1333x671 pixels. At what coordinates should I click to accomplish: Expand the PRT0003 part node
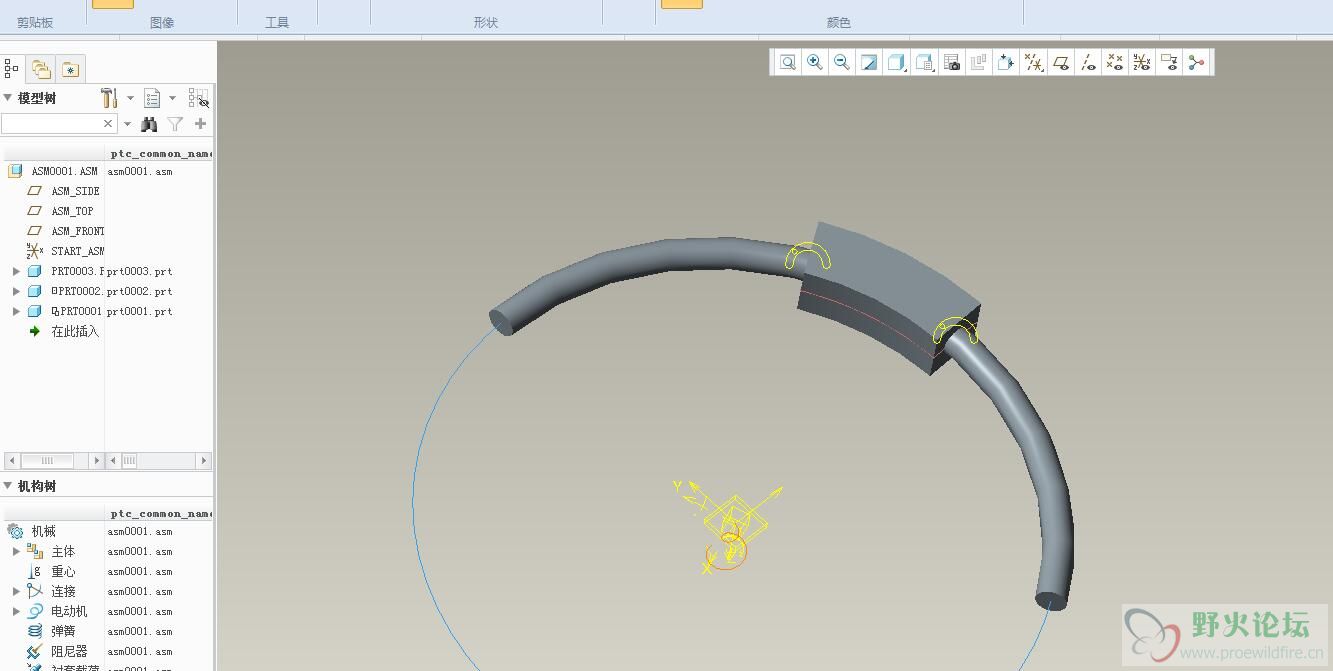coord(16,271)
